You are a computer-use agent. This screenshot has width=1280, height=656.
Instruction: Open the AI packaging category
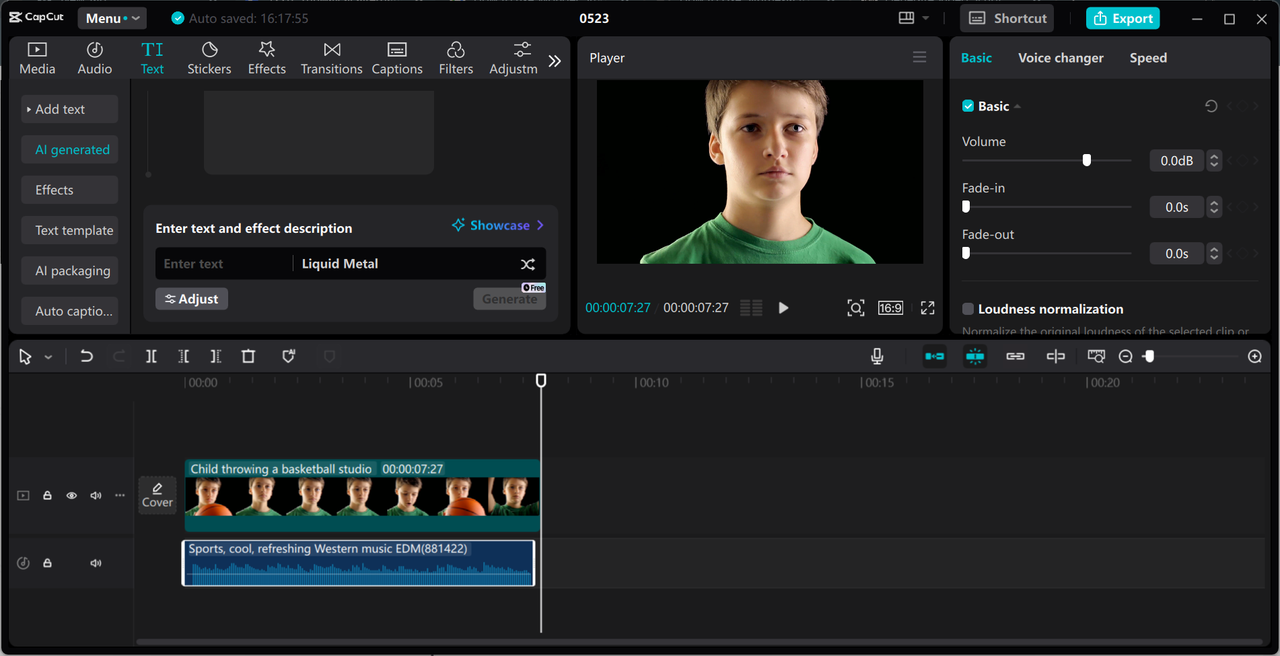pyautogui.click(x=69, y=271)
